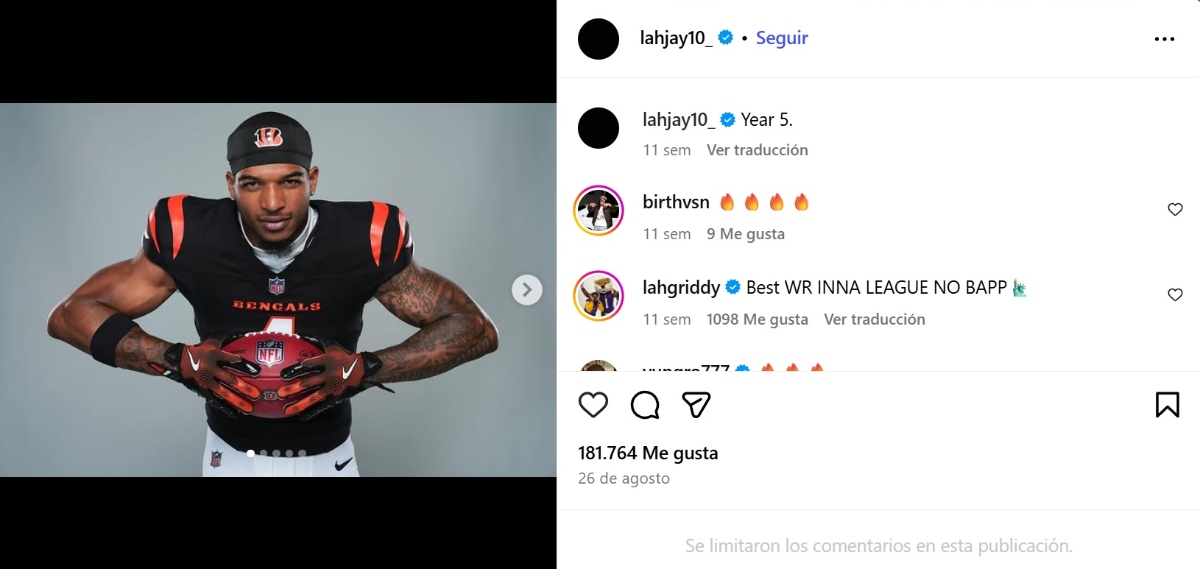Open lahjay10_ profile from header username

[676, 38]
